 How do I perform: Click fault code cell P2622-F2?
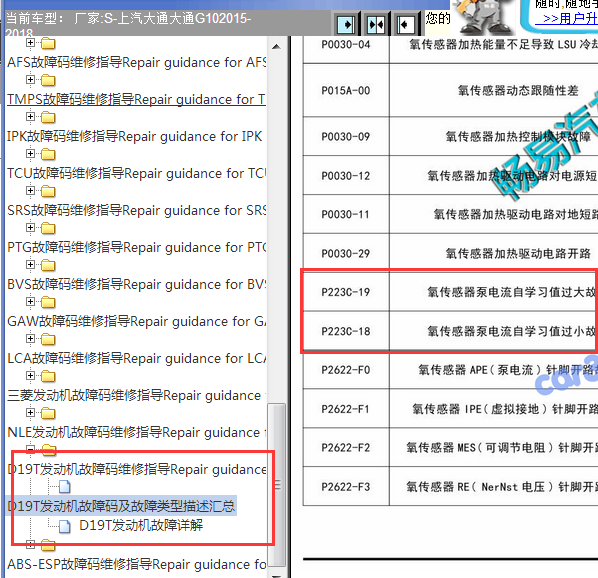click(x=346, y=447)
